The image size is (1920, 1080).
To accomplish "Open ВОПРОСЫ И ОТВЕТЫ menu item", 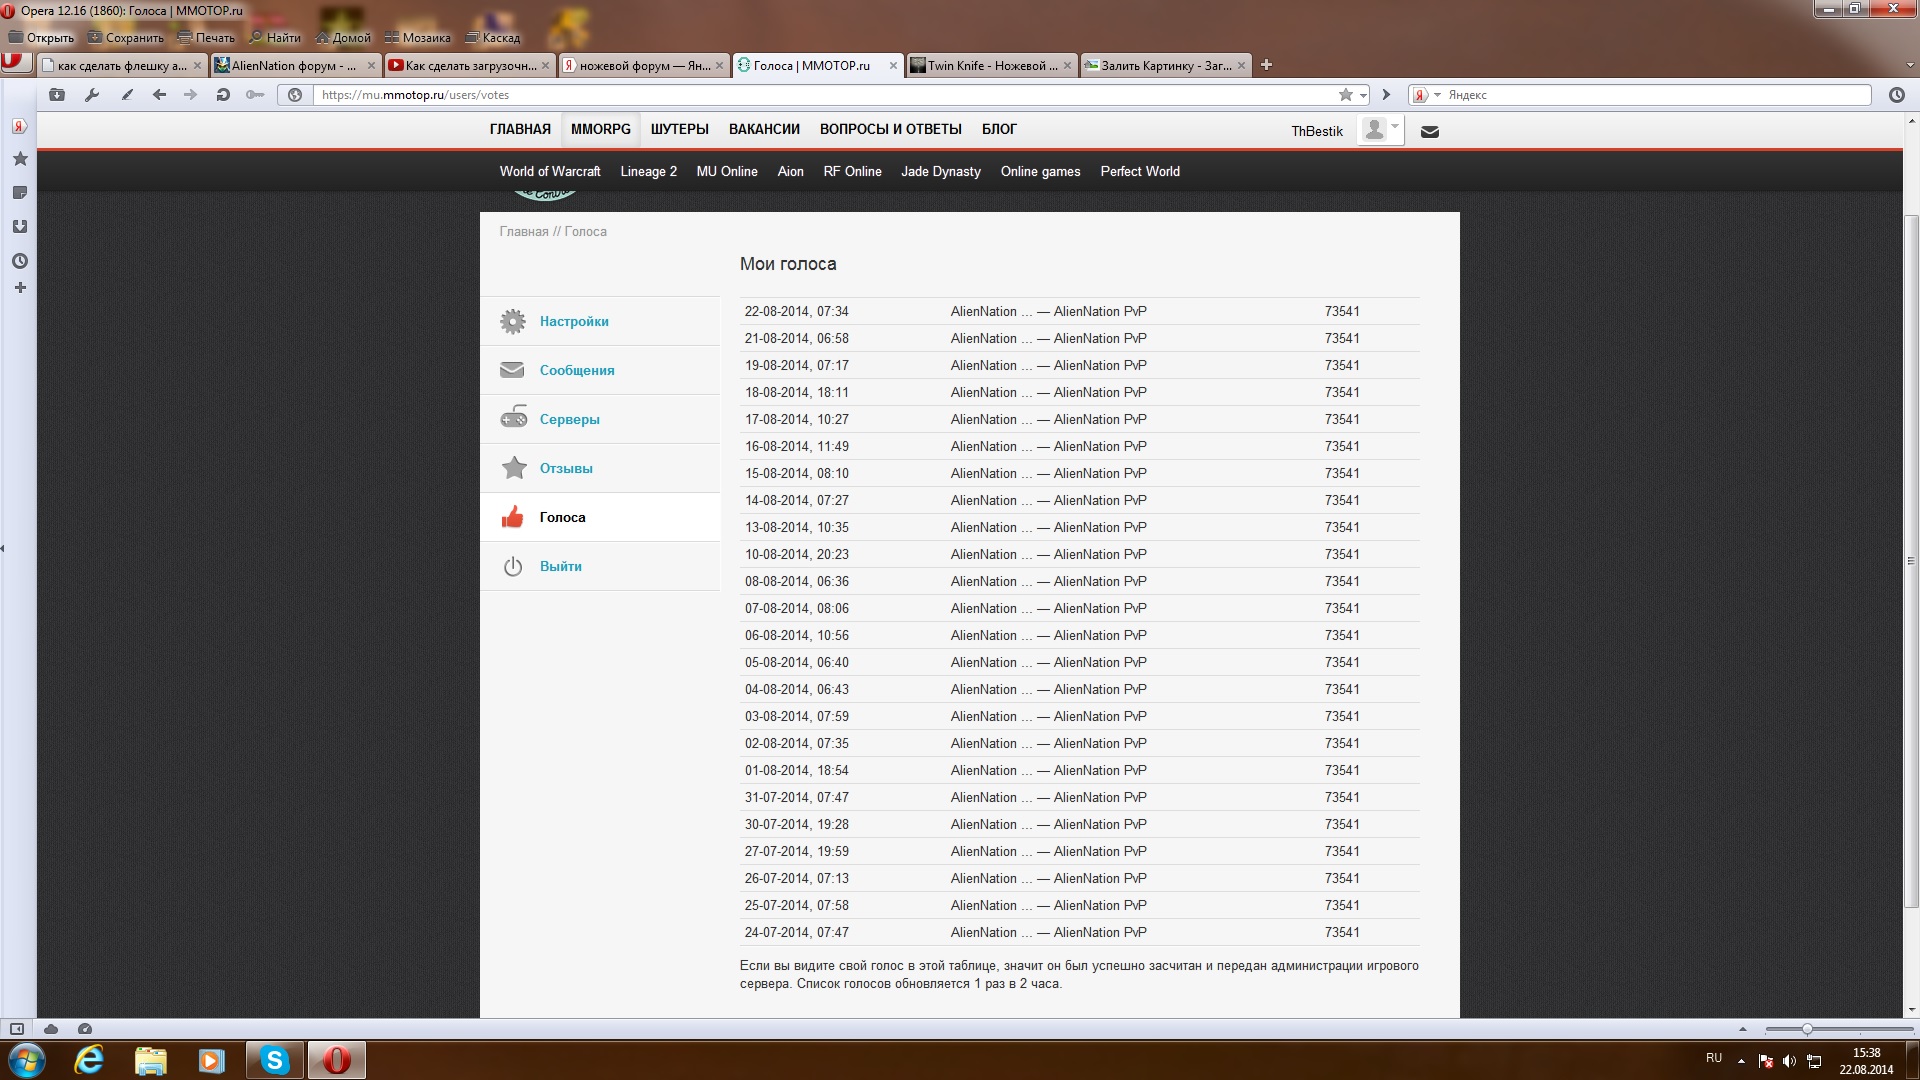I will click(891, 129).
